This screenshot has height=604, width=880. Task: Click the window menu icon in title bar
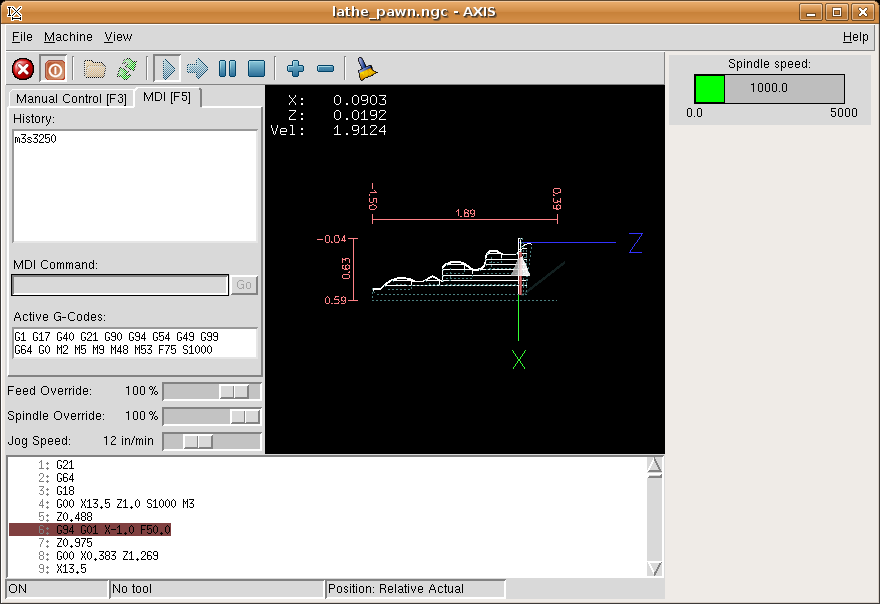[15, 12]
